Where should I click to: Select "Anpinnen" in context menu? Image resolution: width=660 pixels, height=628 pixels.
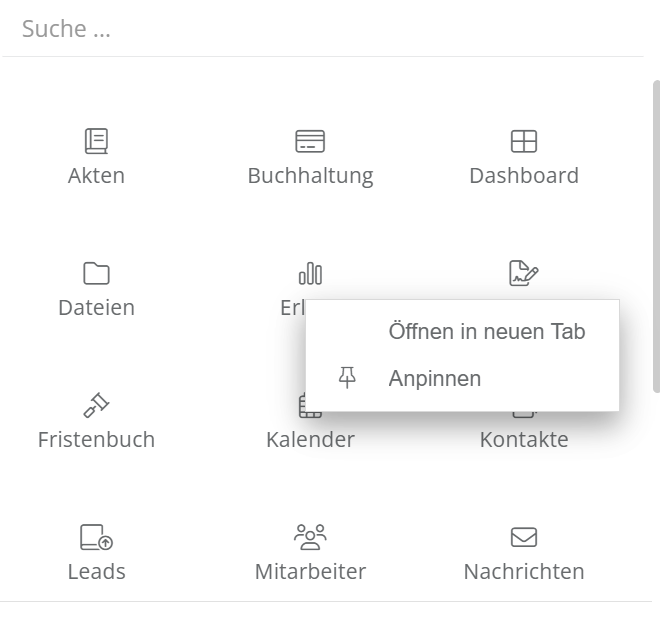[435, 379]
